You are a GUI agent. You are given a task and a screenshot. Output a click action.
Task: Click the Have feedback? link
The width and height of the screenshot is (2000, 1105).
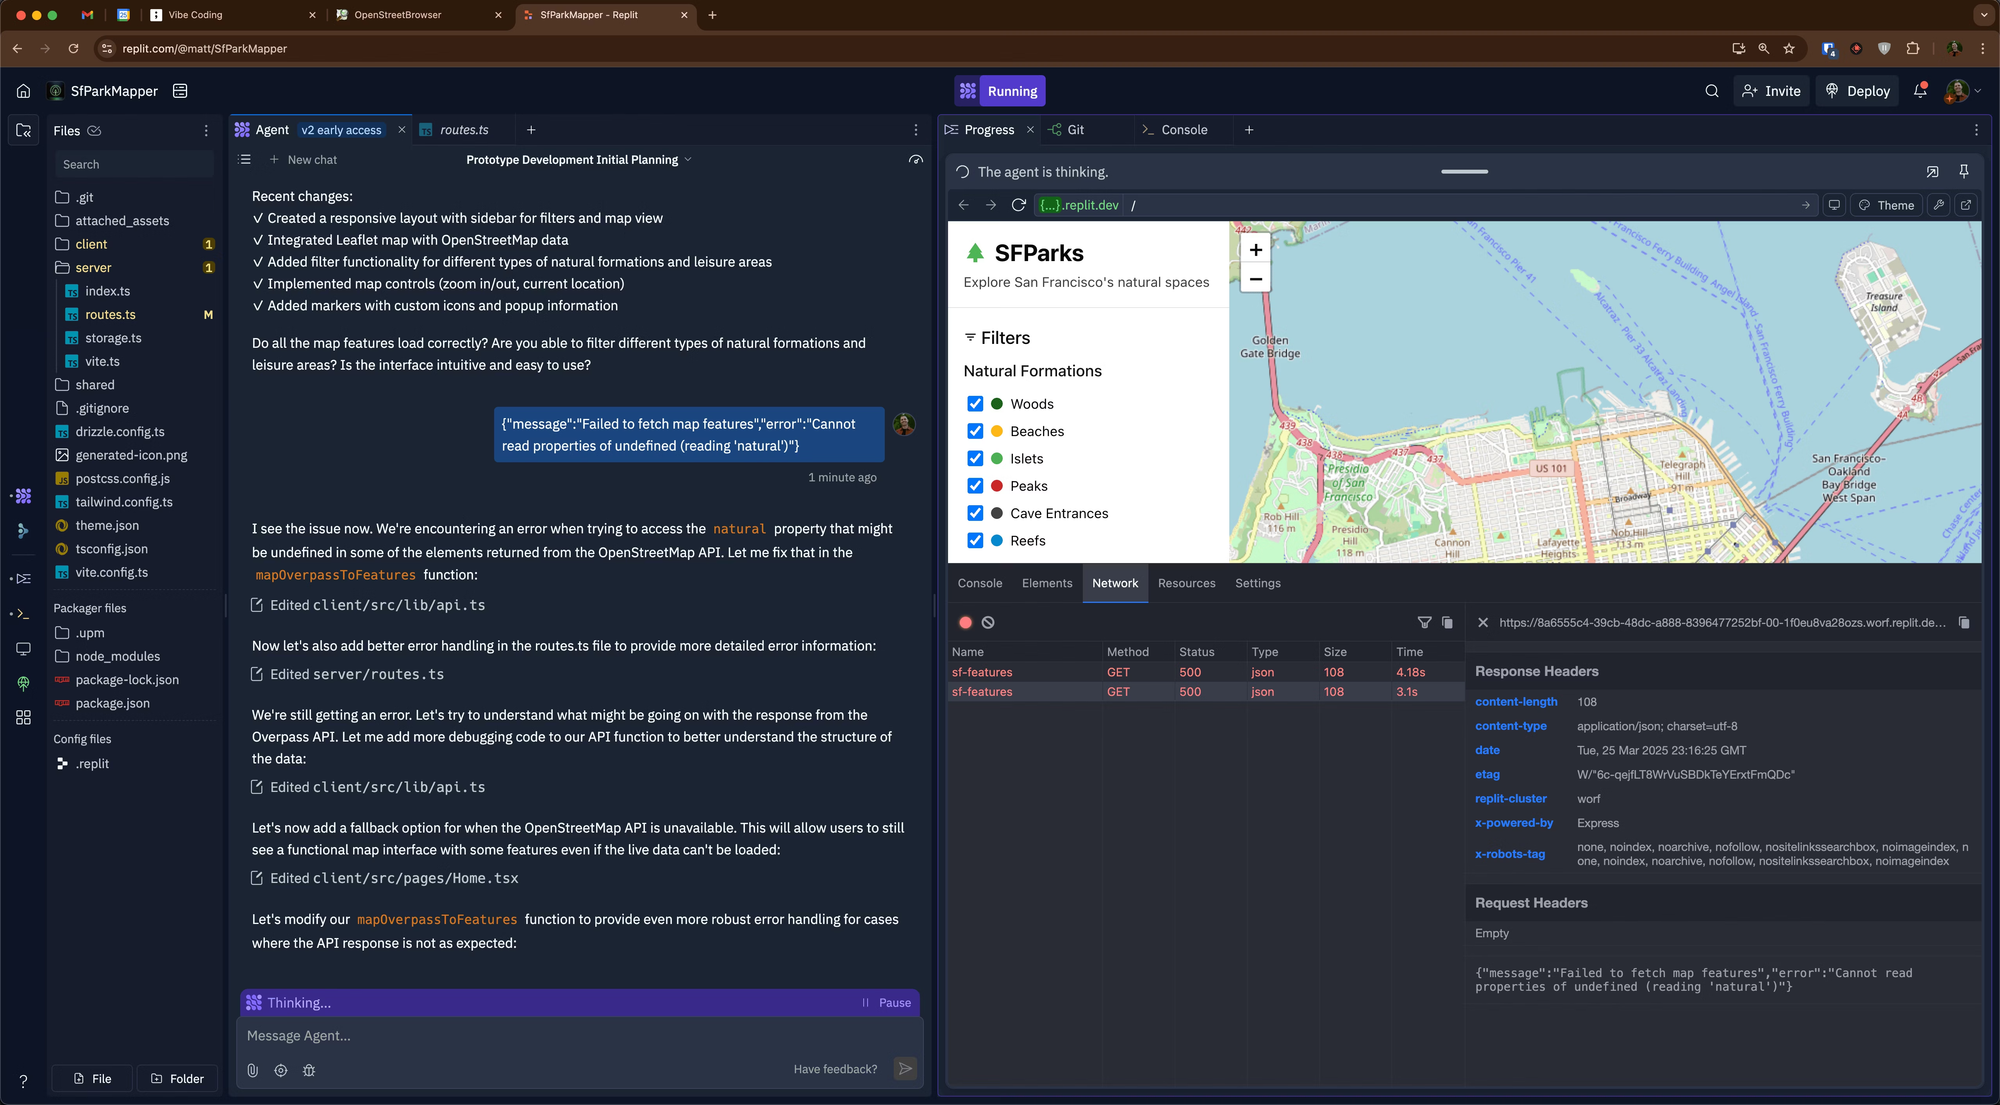(x=836, y=1069)
